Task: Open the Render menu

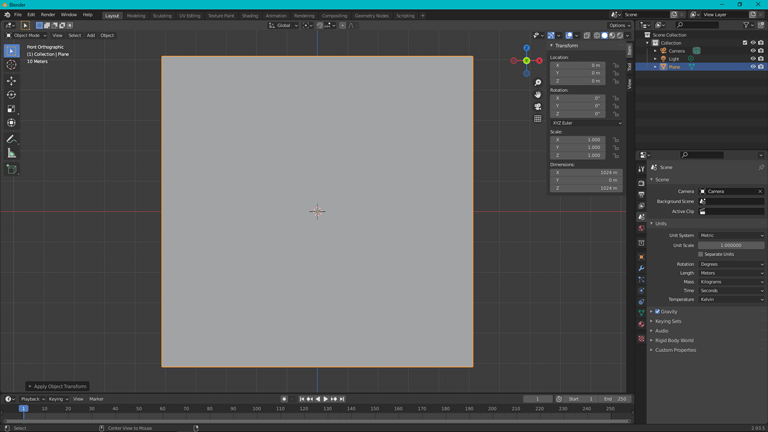Action: [48, 15]
